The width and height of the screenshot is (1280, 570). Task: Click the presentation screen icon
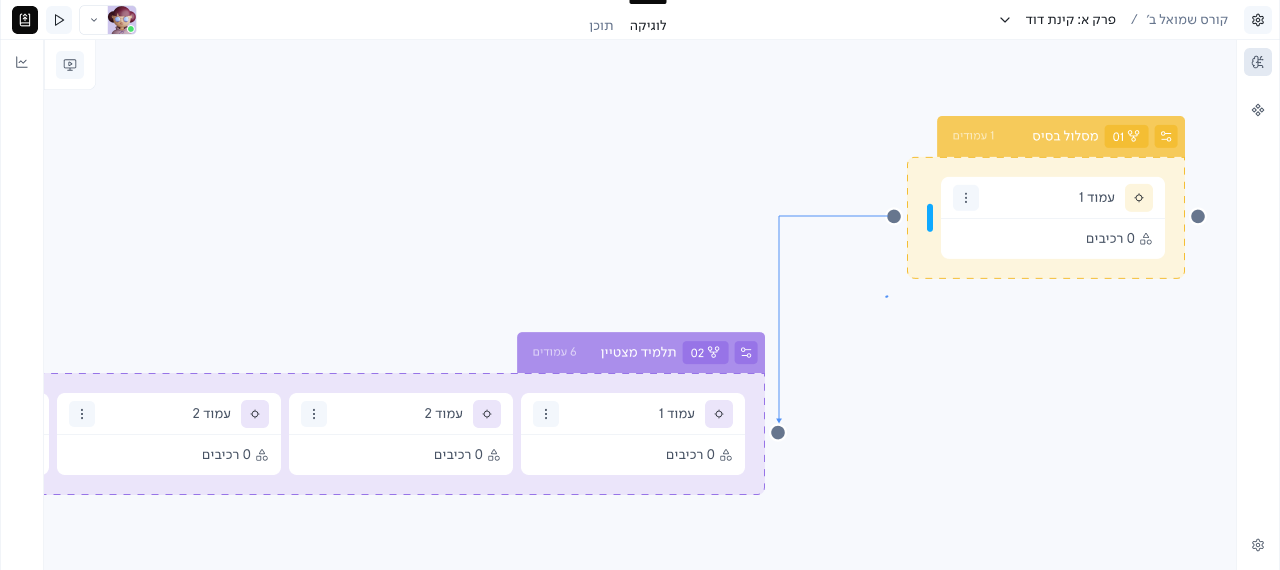point(70,65)
